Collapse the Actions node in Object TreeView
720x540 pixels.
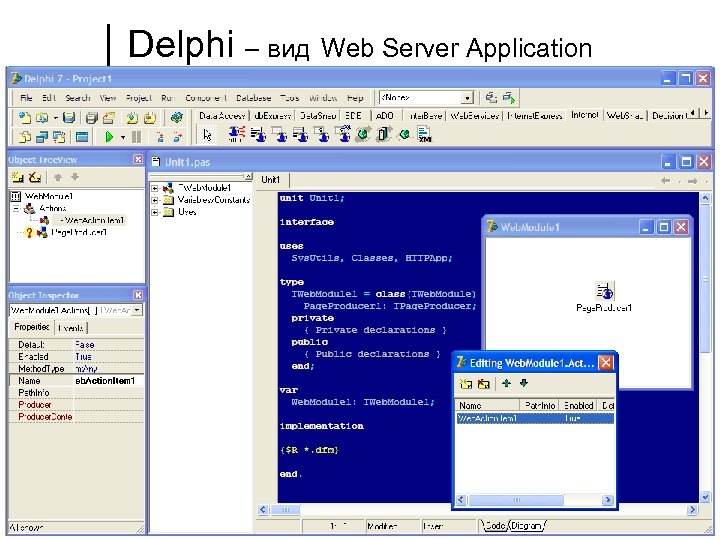[17, 208]
